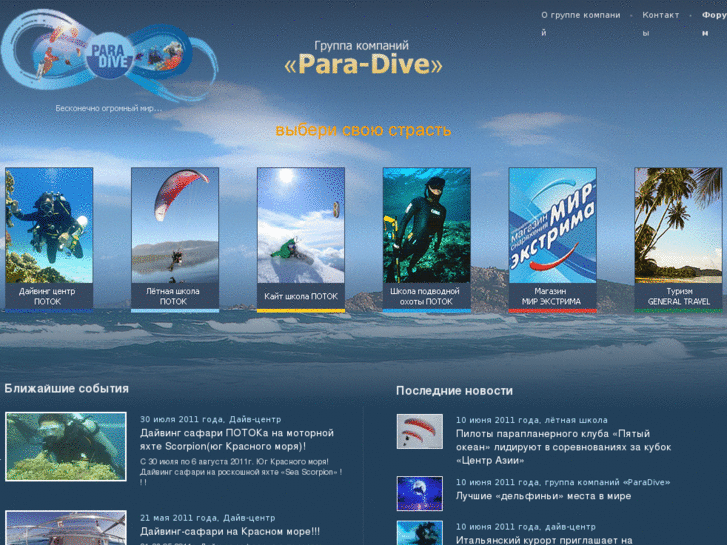This screenshot has width=727, height=545.
Task: Click the «Последние новости» heading
Action: tap(454, 391)
